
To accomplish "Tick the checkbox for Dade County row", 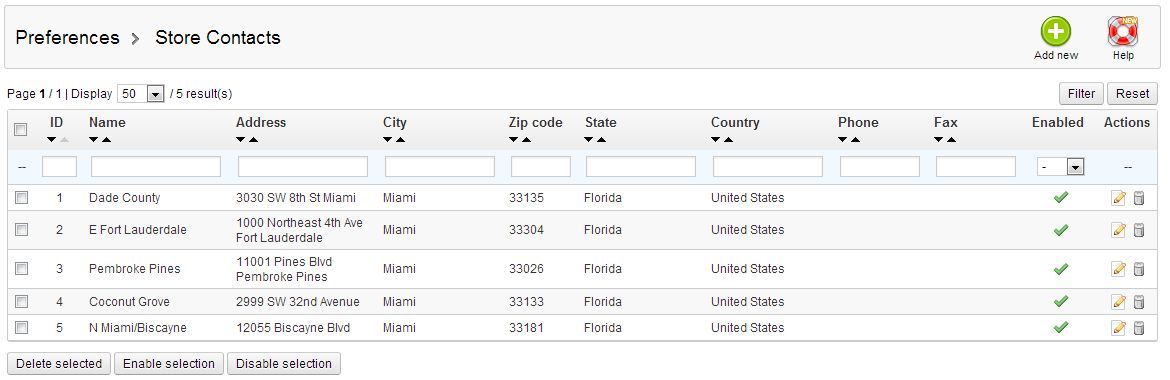I will click(x=22, y=198).
